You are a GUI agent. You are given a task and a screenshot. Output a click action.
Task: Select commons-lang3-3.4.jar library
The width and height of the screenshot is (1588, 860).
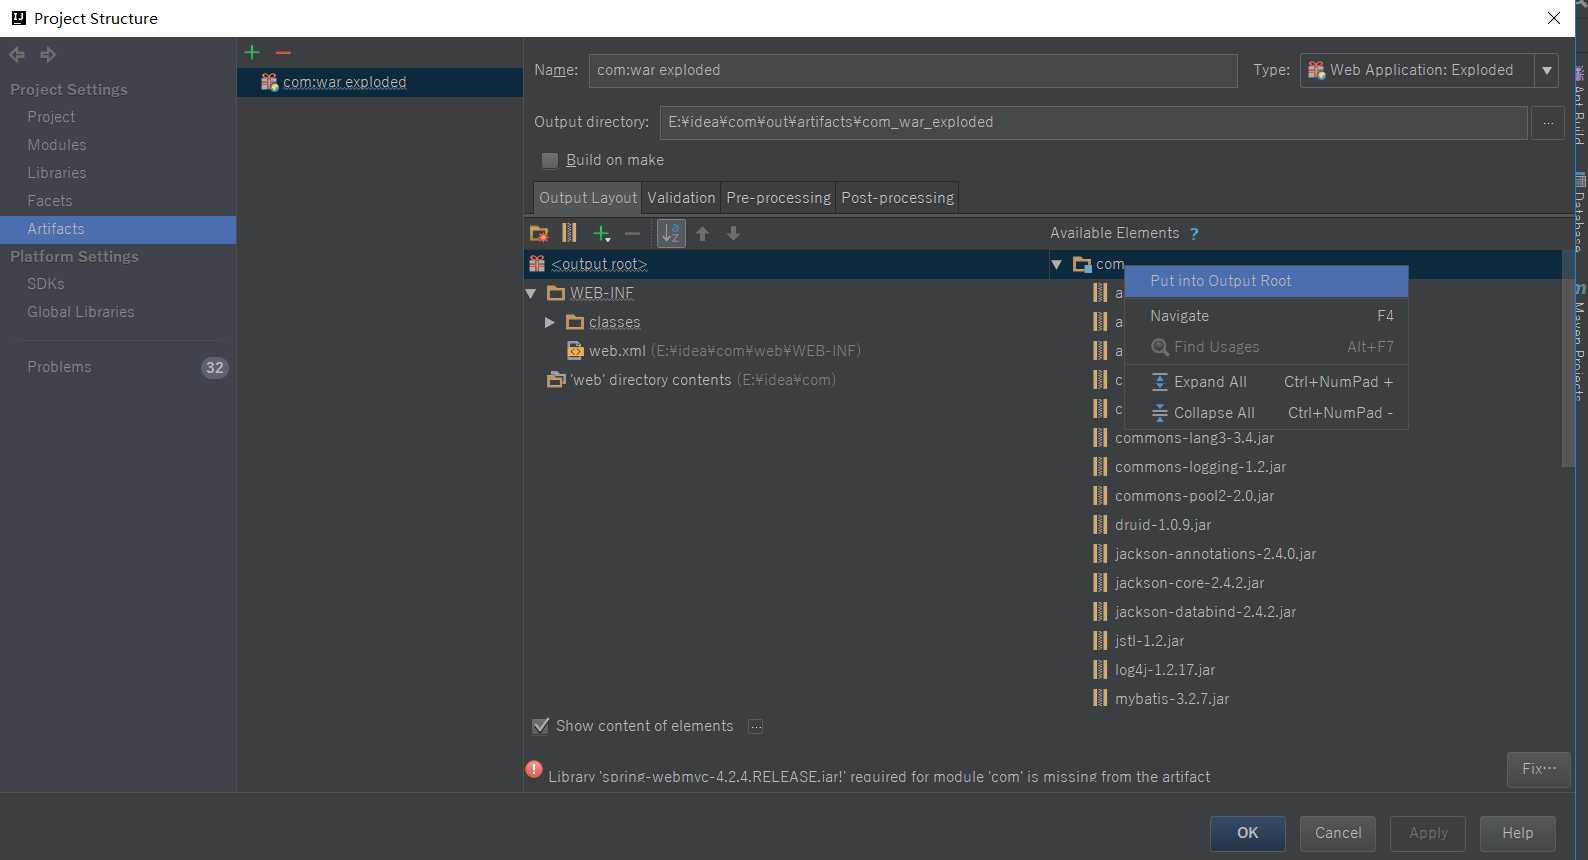[x=1194, y=438]
